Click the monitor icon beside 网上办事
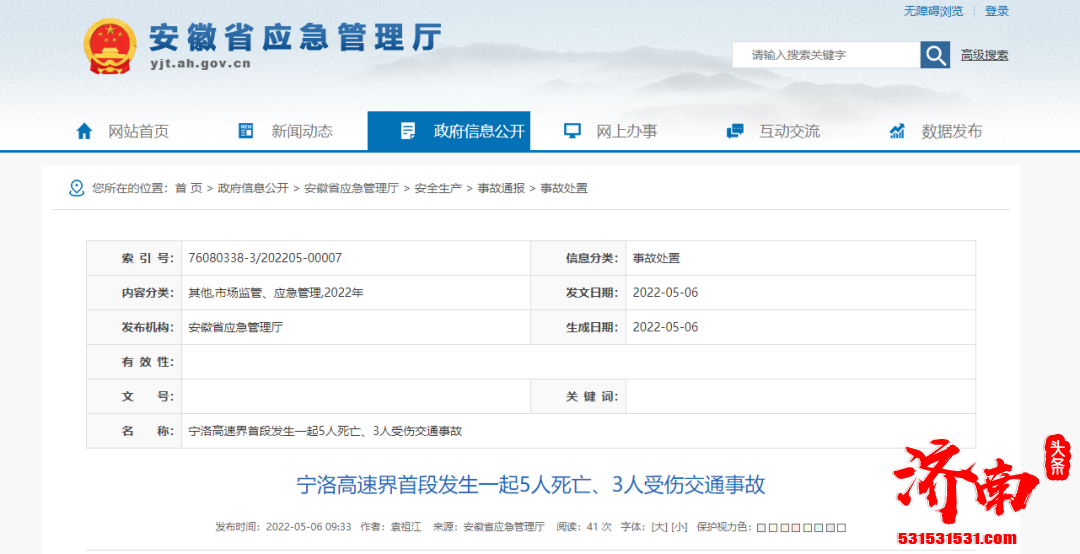1080x554 pixels. [572, 131]
